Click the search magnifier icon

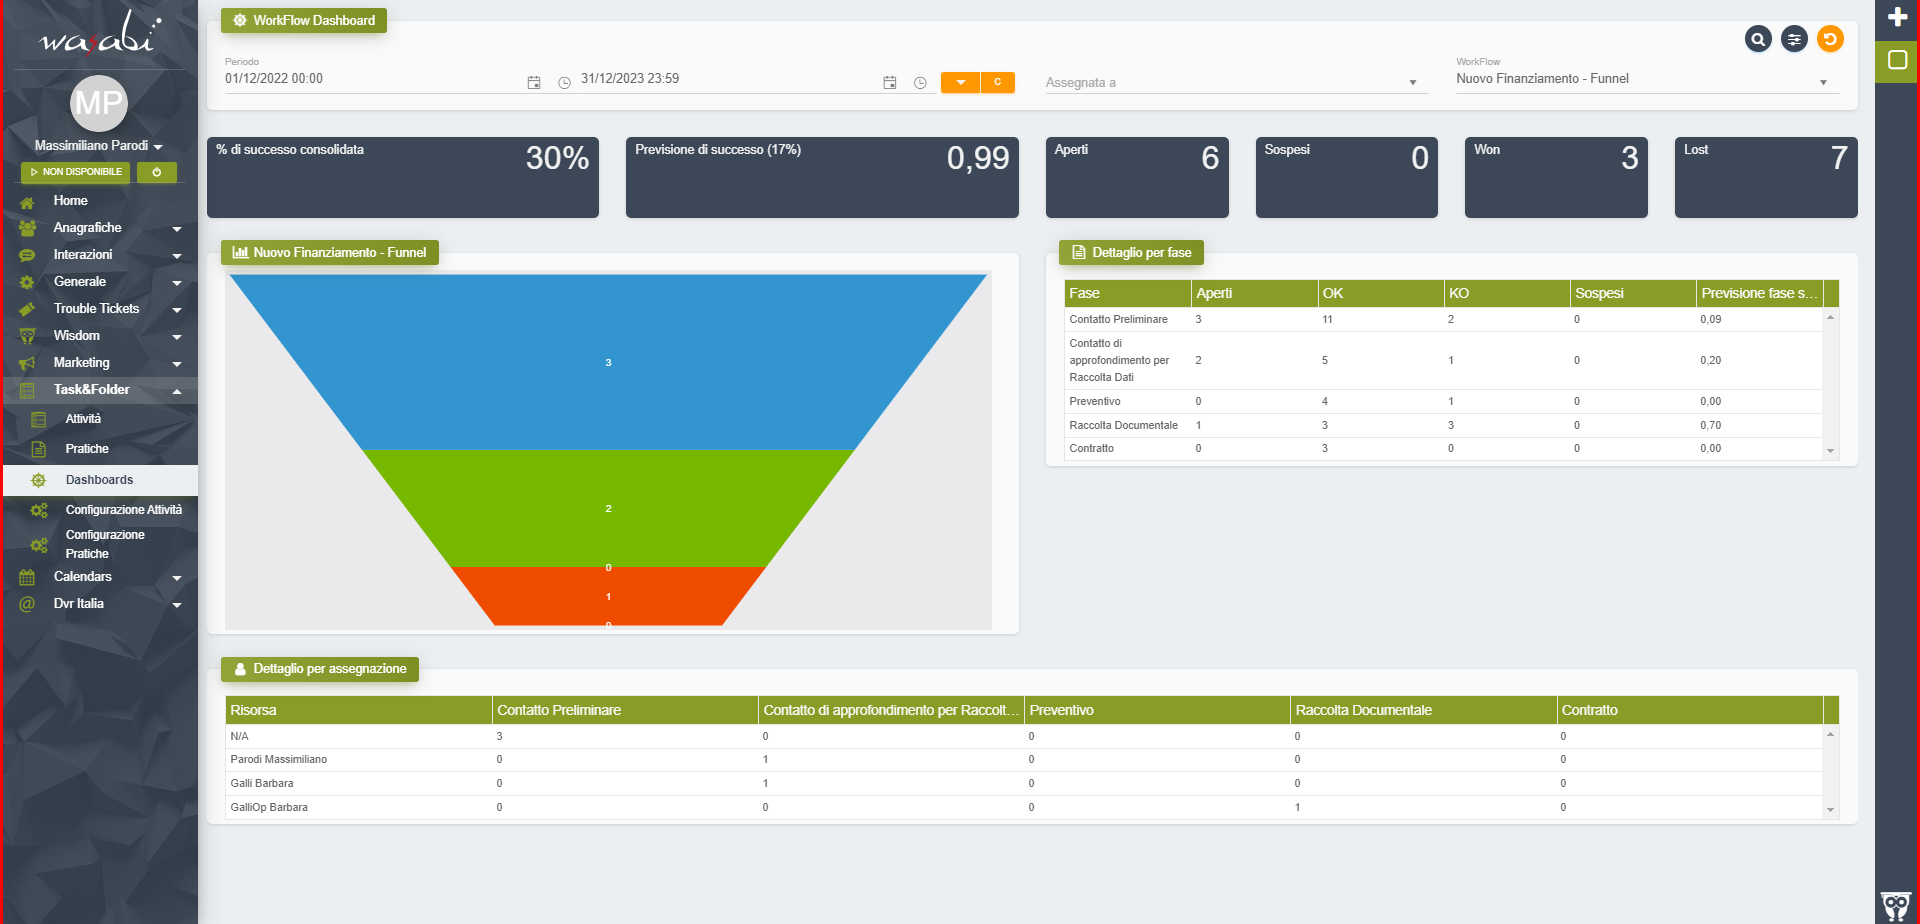pos(1758,39)
